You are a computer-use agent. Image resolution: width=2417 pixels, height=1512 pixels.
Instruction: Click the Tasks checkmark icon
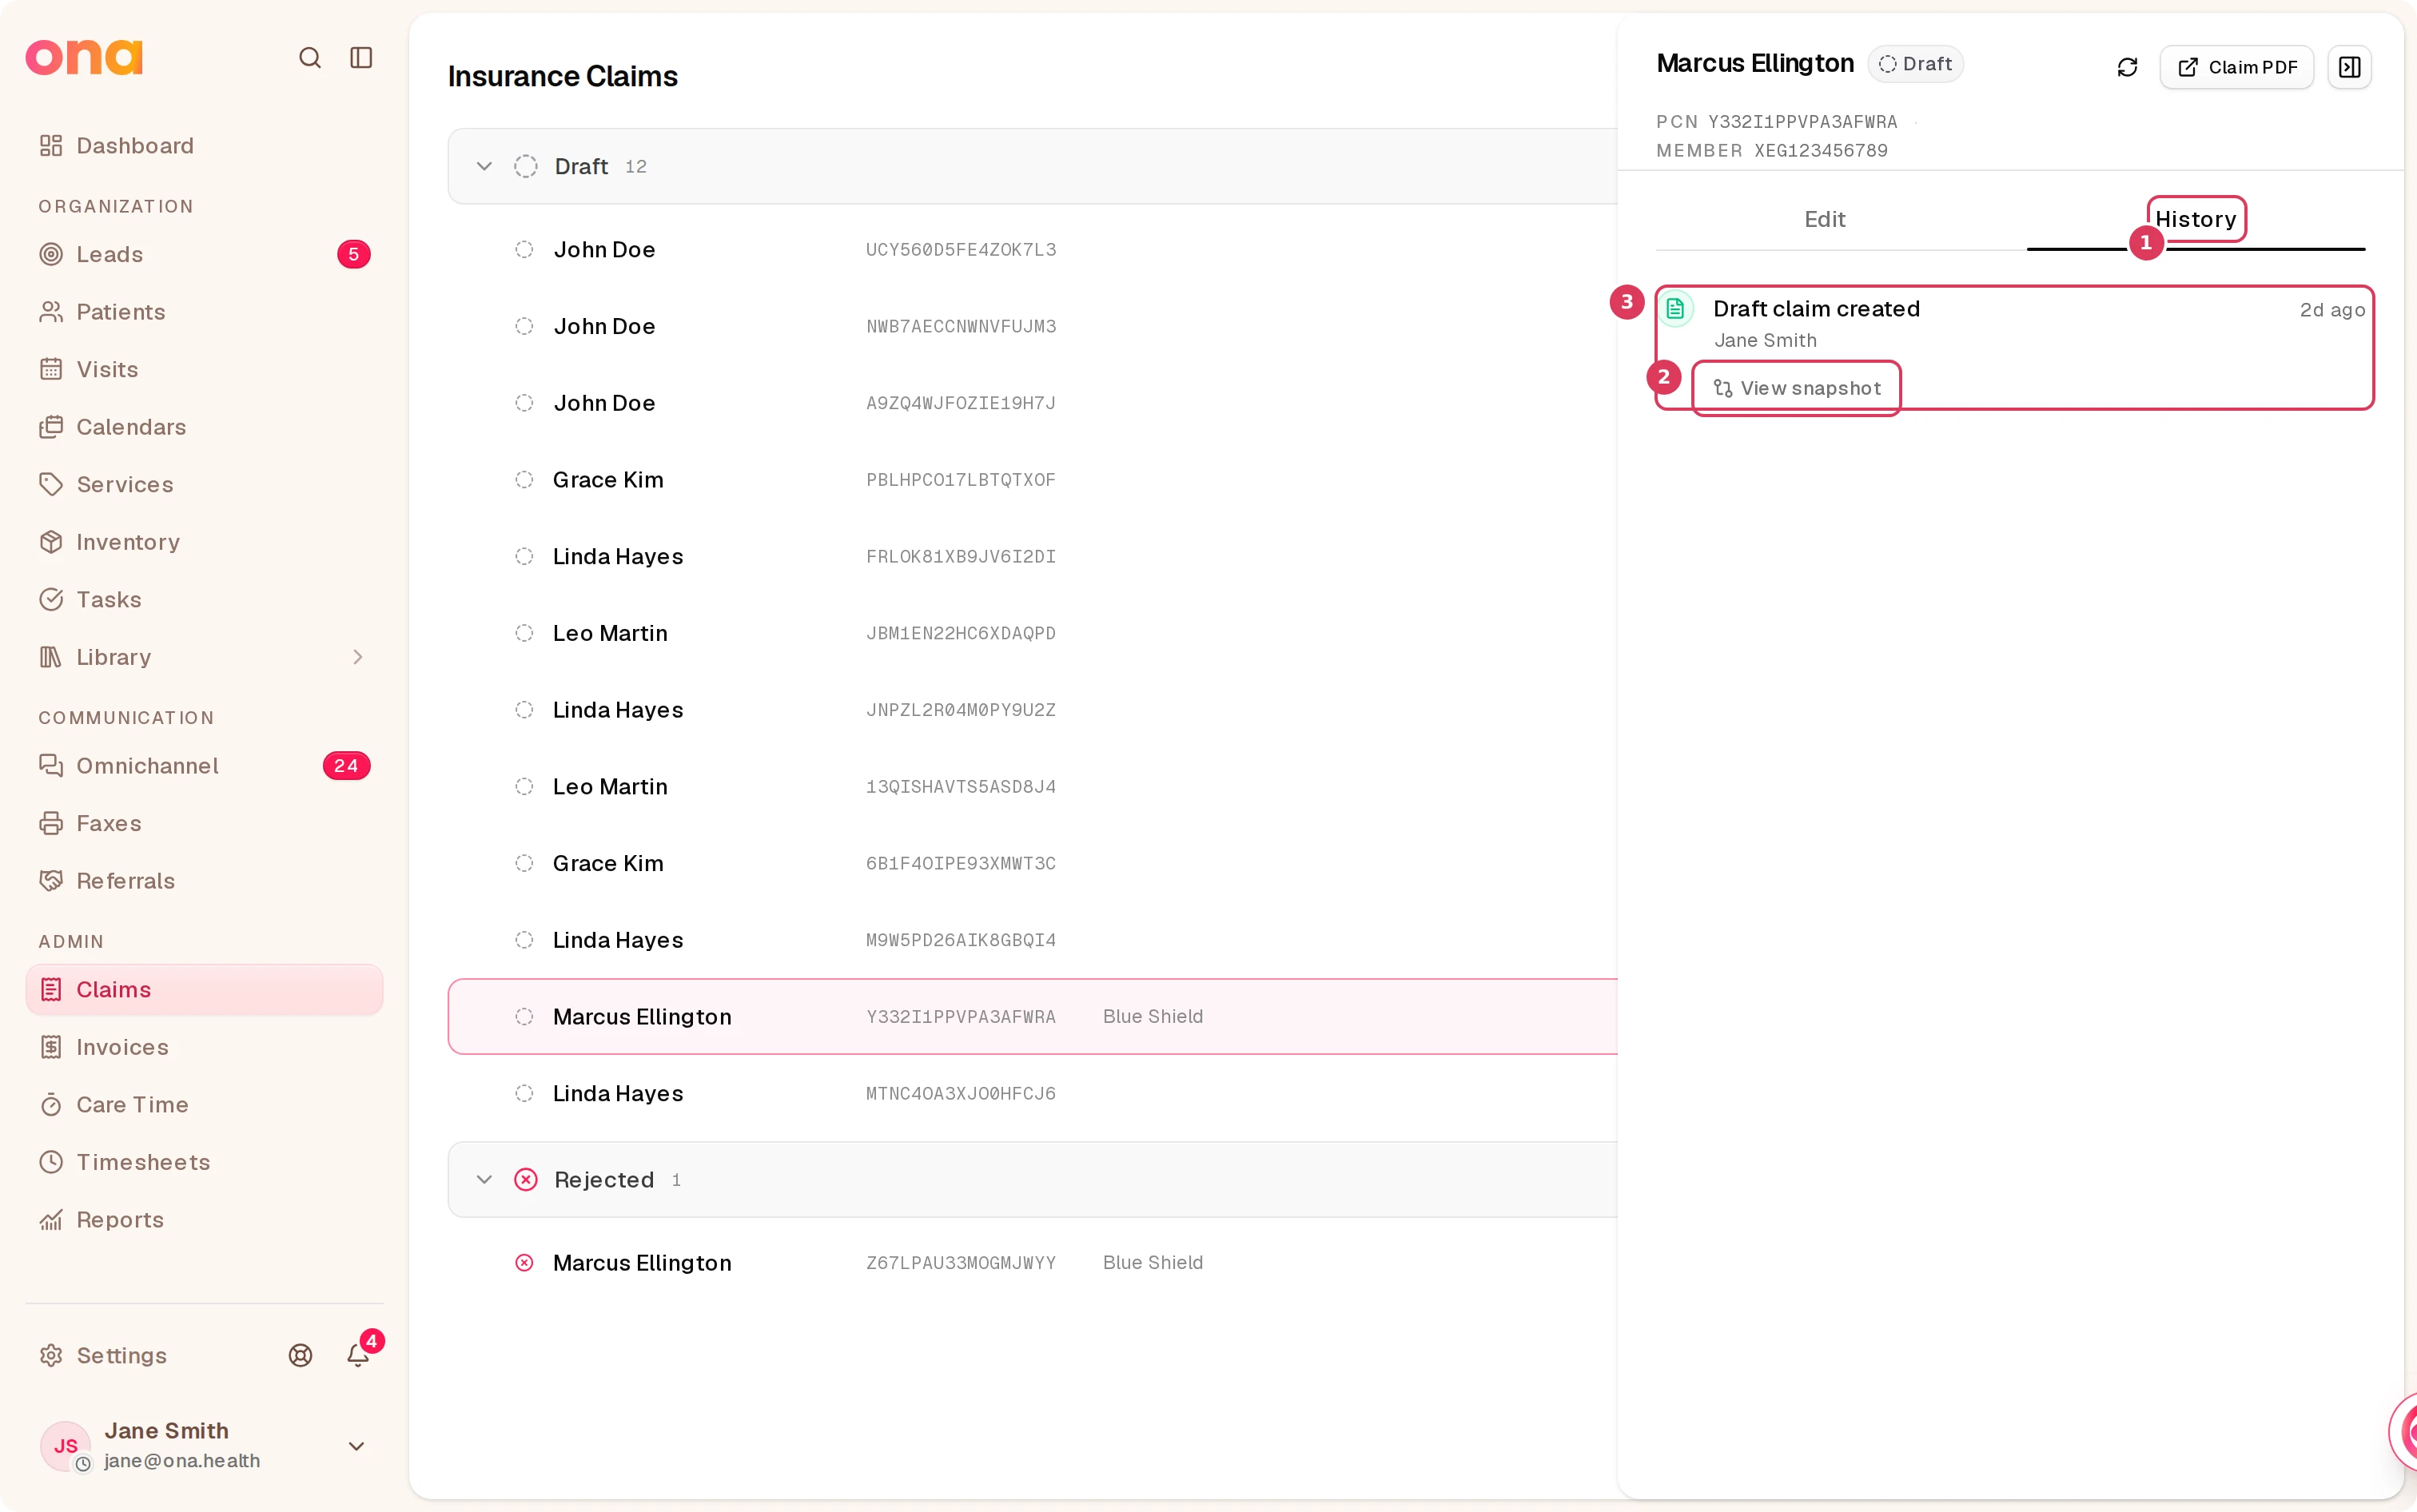point(51,600)
